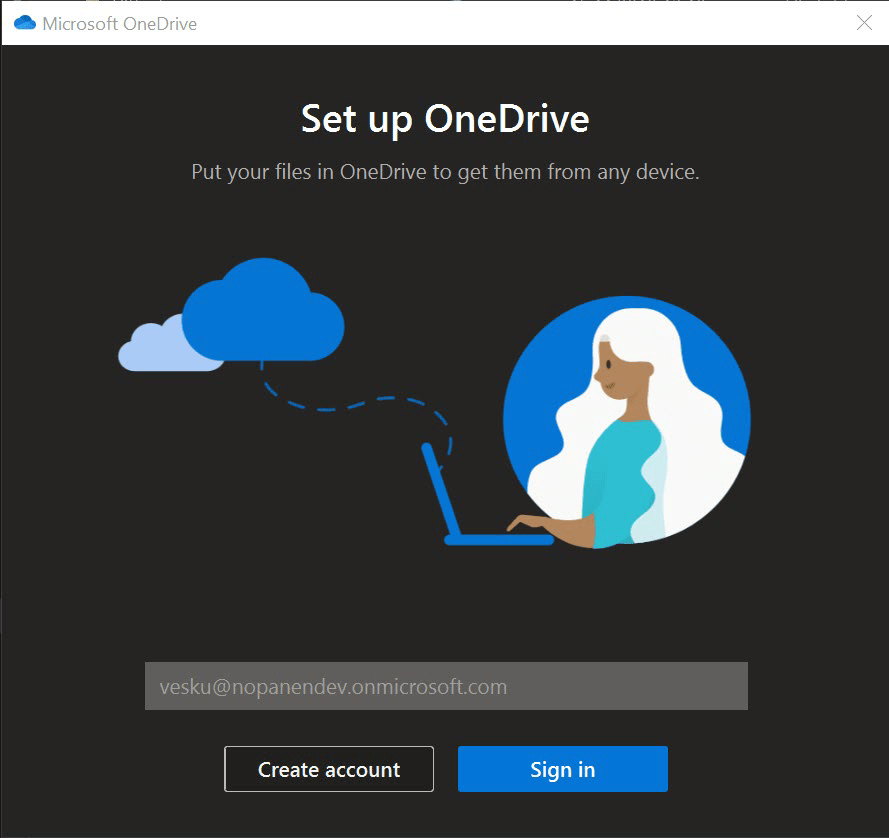The image size is (889, 838).
Task: Focus the email address input field
Action: pyautogui.click(x=446, y=686)
